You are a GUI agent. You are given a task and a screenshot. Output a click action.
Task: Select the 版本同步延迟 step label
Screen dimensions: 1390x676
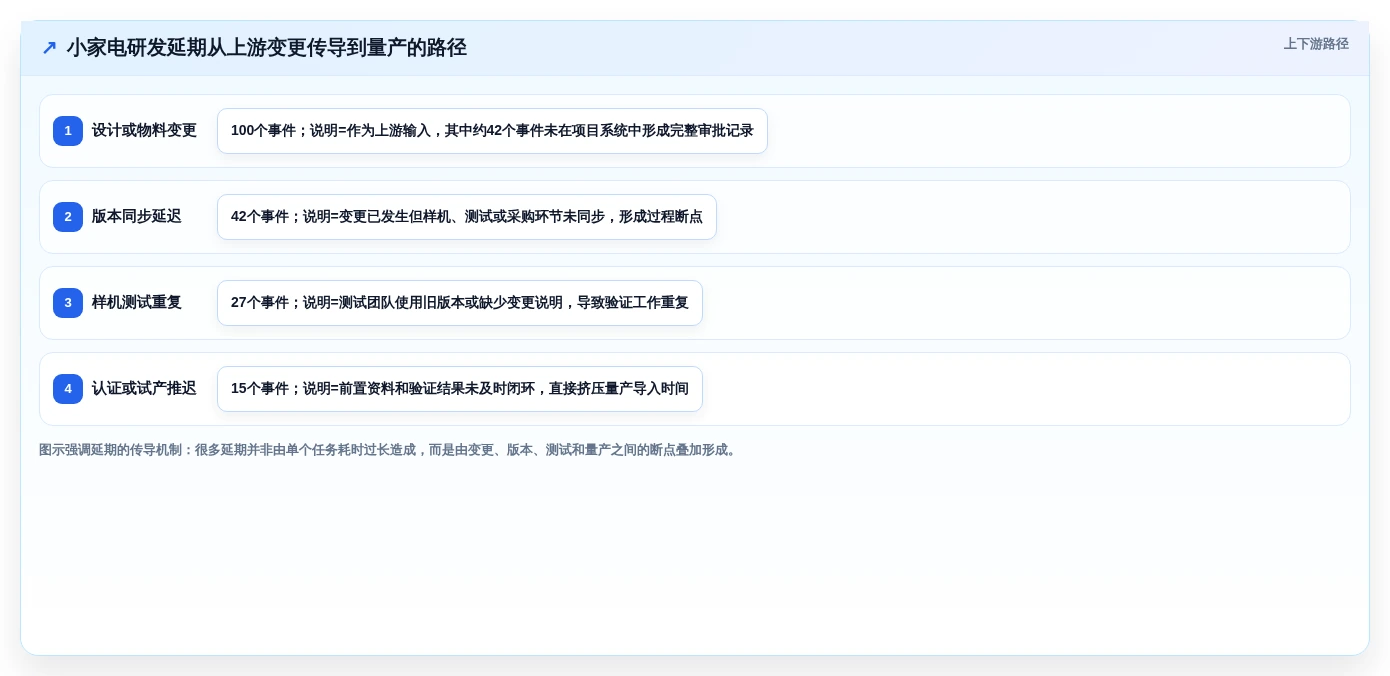pos(137,217)
